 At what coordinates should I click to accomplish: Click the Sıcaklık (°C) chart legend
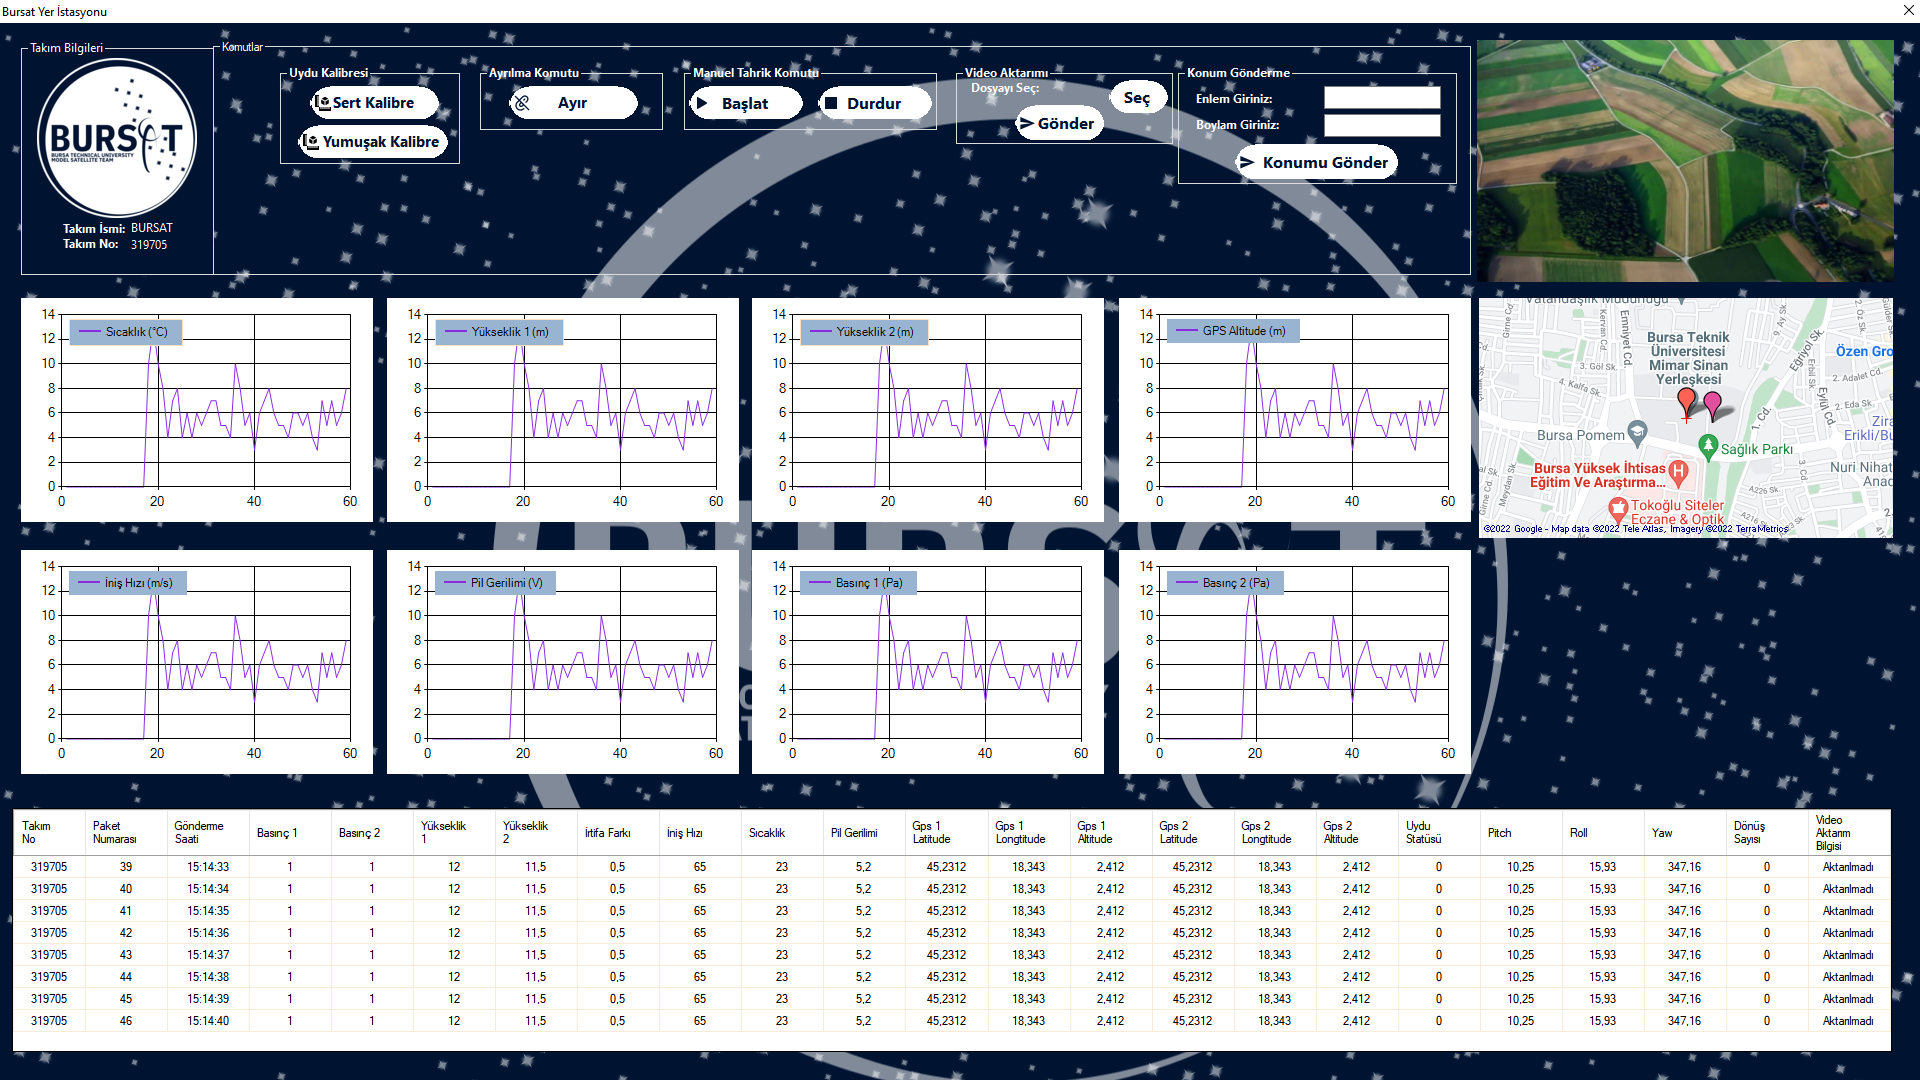pos(125,332)
